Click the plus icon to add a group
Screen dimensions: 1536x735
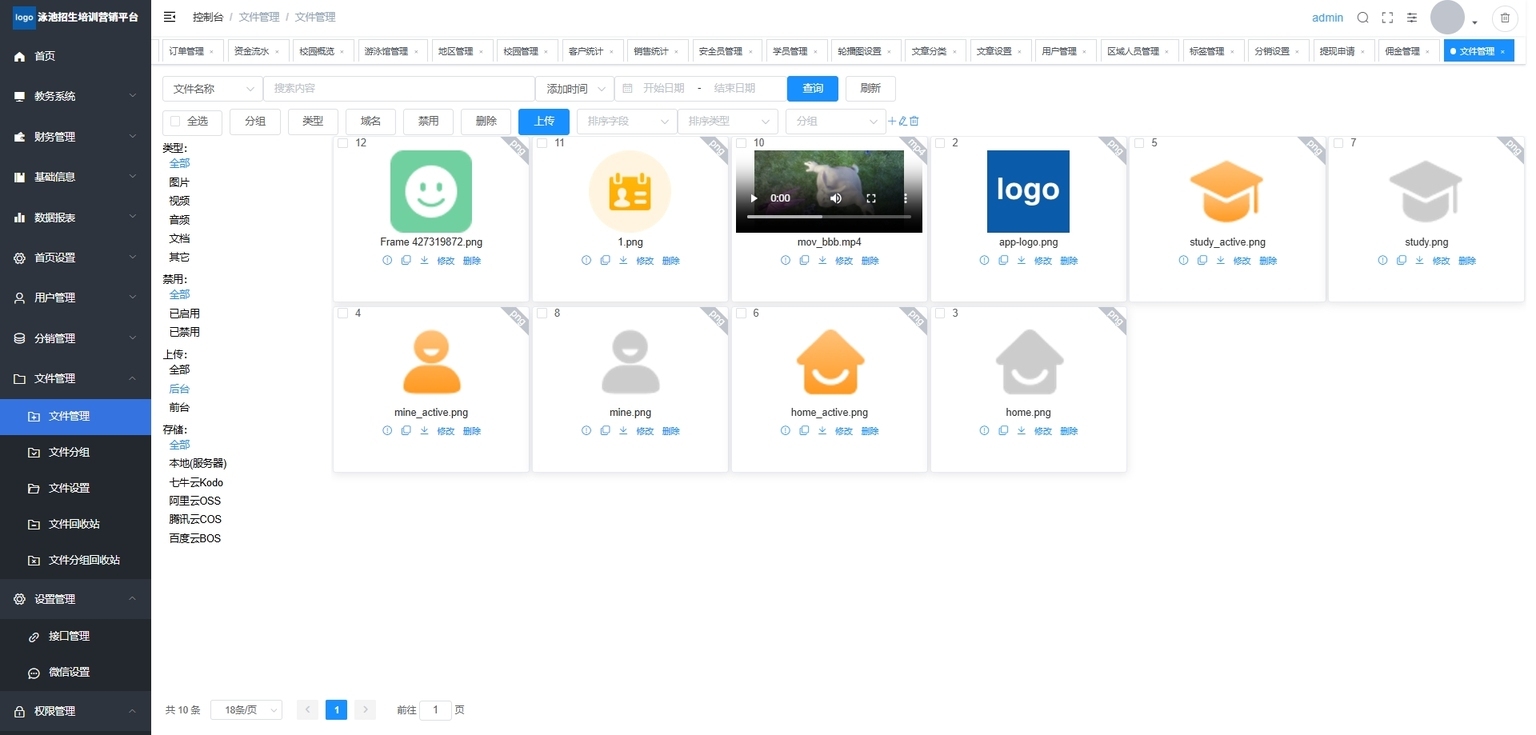click(x=893, y=121)
